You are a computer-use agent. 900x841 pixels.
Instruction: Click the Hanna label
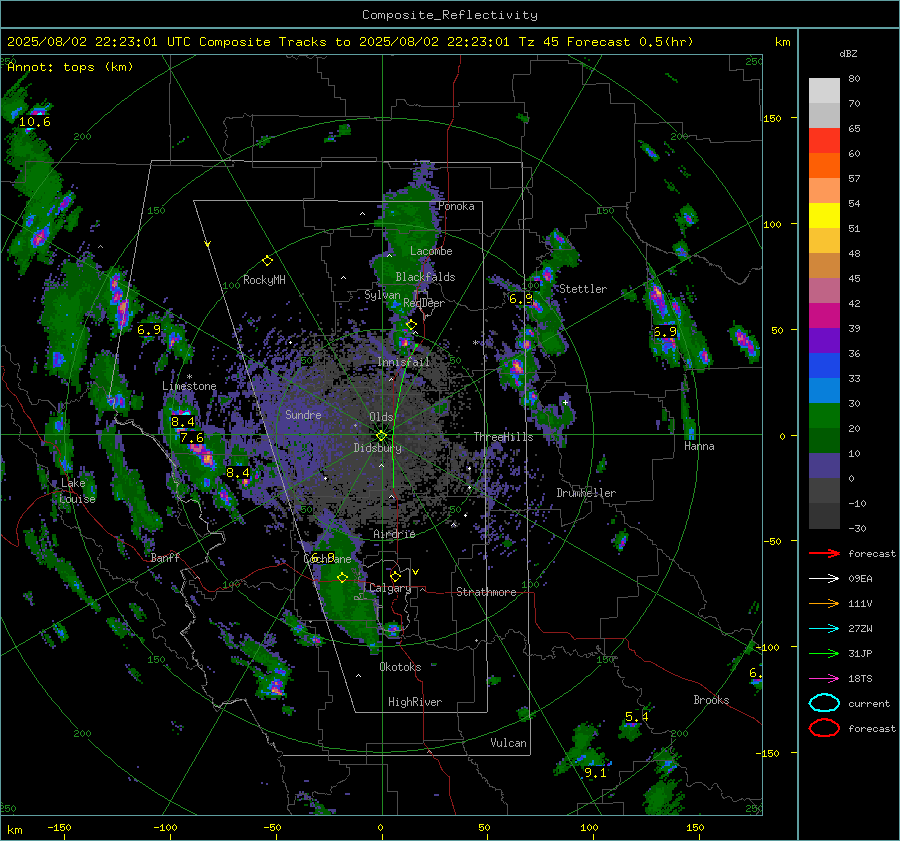point(699,446)
